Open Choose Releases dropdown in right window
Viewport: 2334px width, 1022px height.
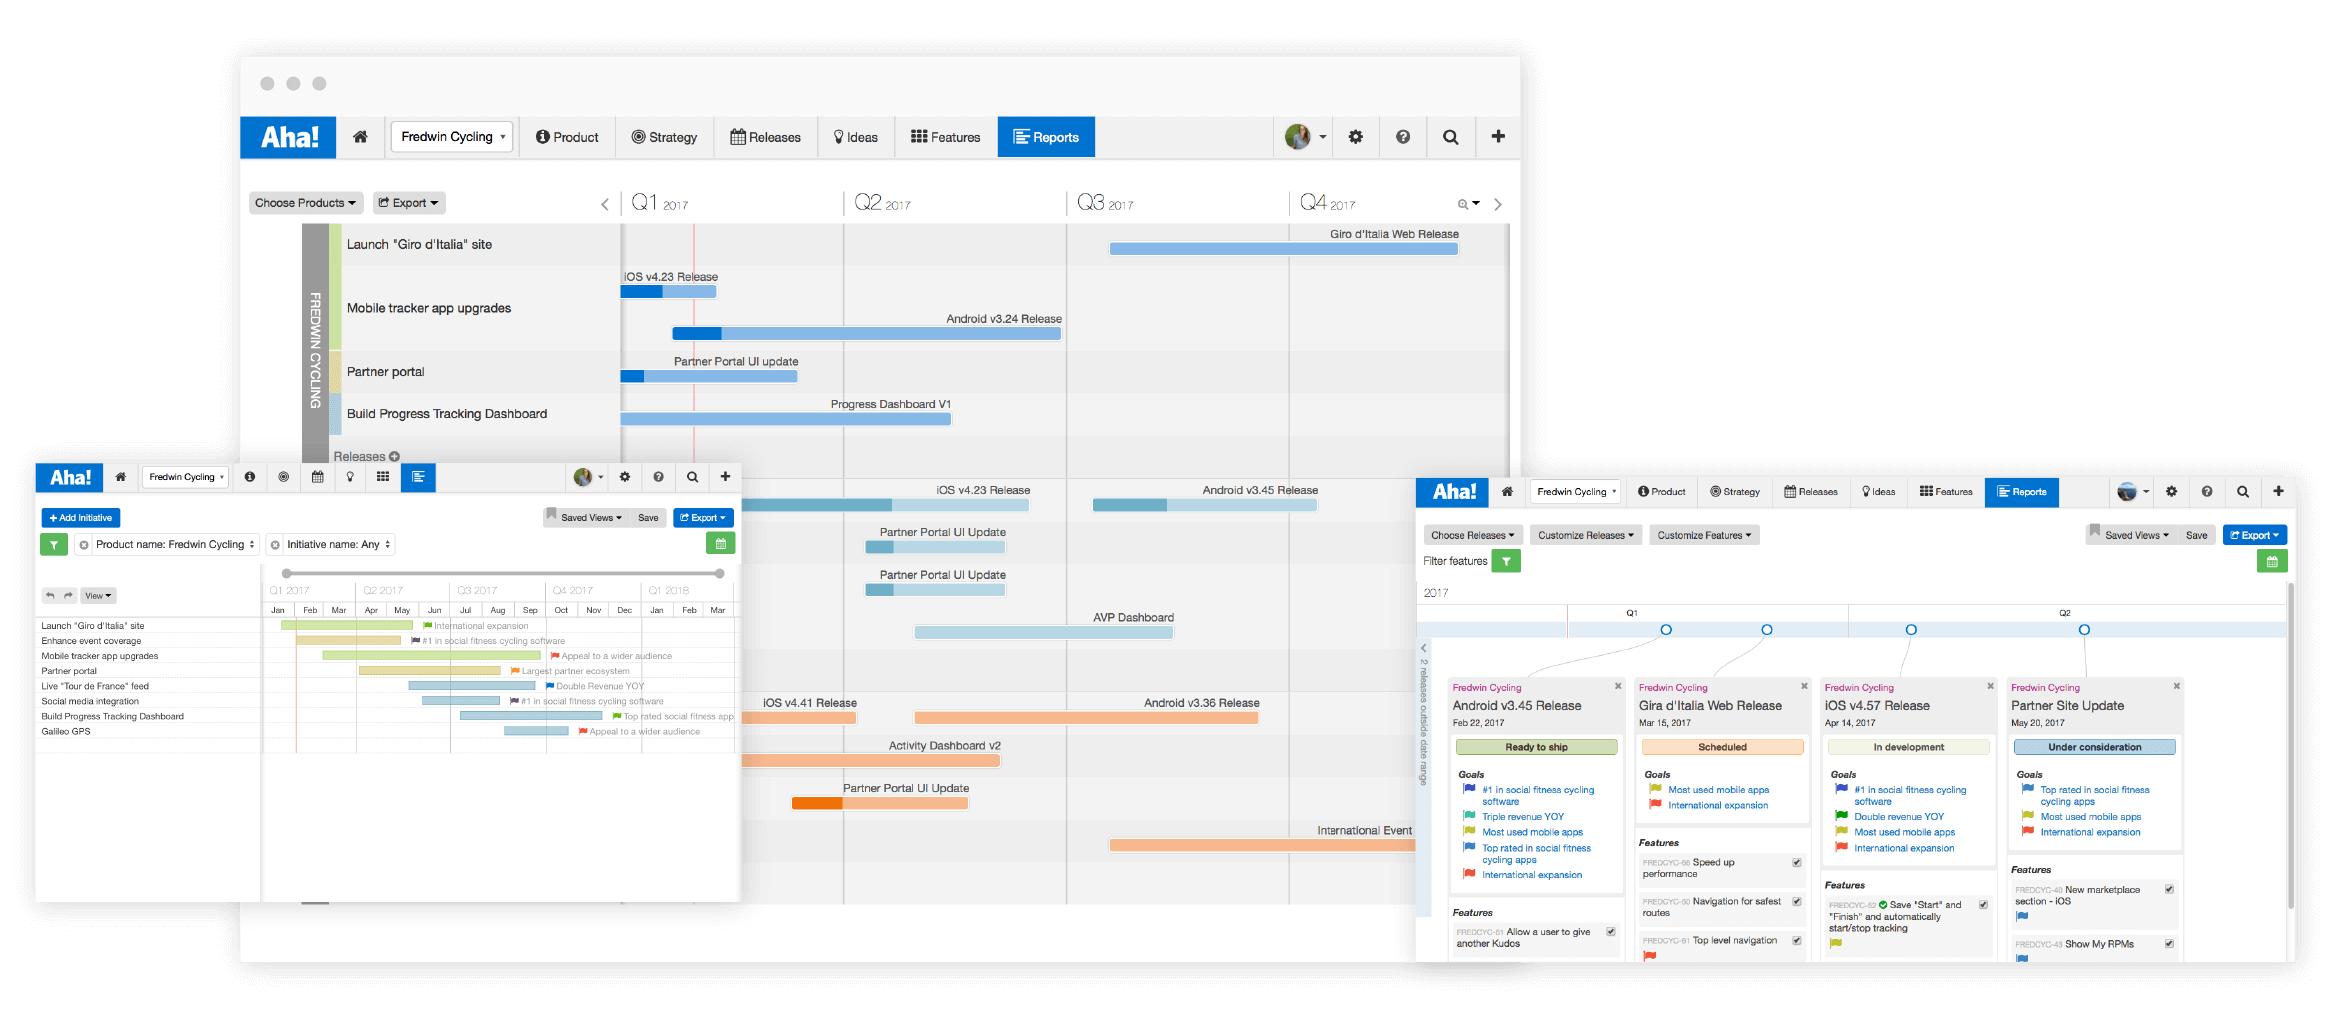click(1473, 535)
